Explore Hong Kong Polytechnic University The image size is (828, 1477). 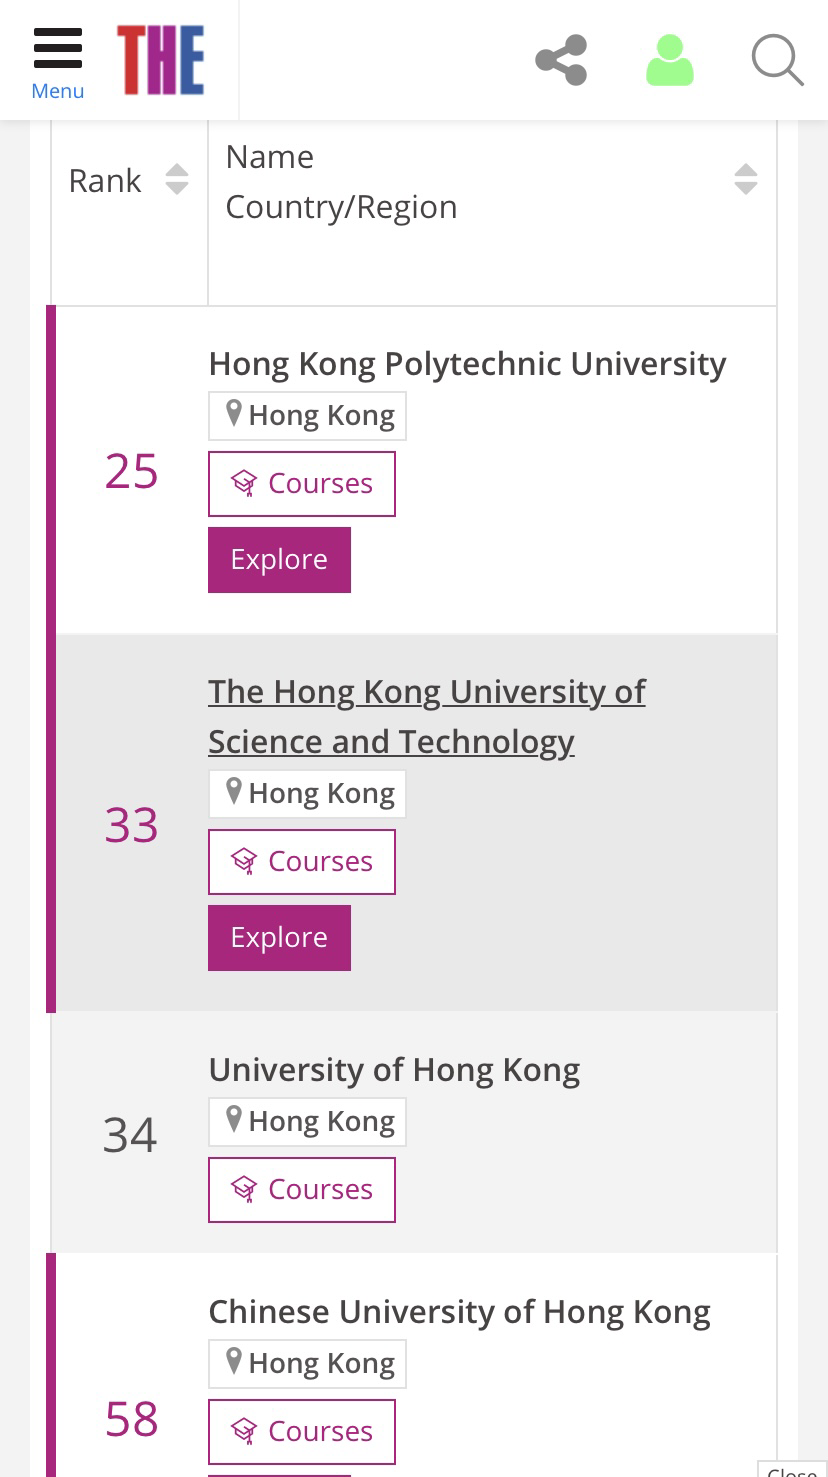[279, 560]
